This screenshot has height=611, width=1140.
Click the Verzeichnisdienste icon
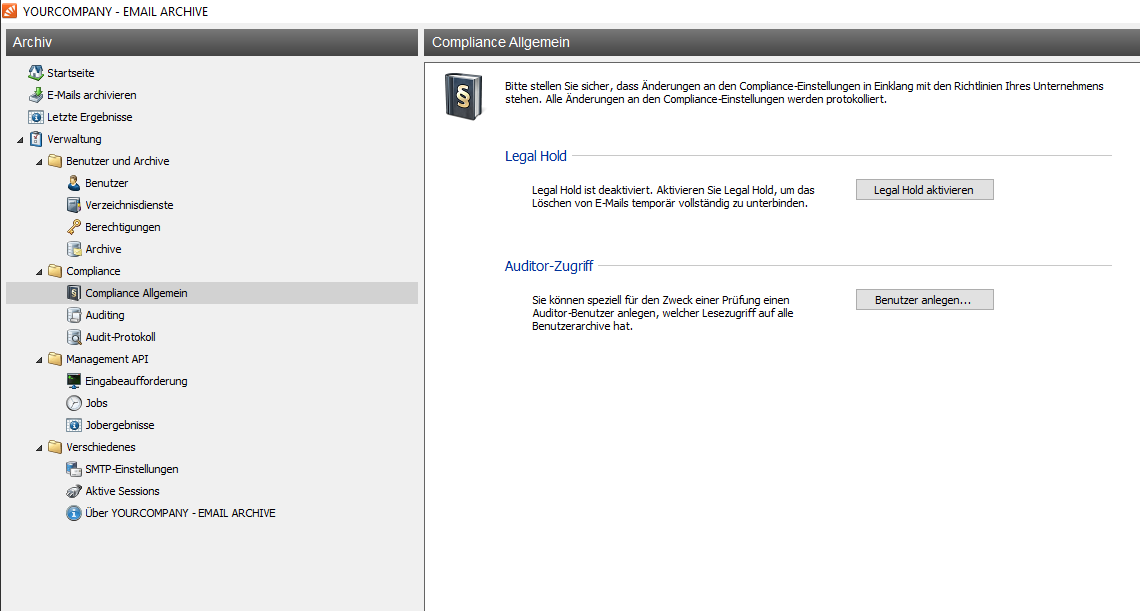pos(74,205)
